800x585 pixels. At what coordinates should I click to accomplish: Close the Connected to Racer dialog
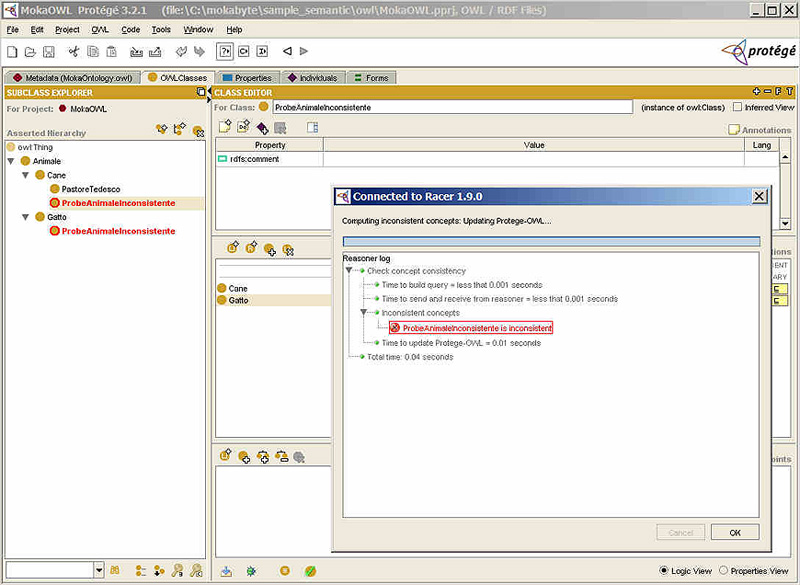pyautogui.click(x=759, y=196)
